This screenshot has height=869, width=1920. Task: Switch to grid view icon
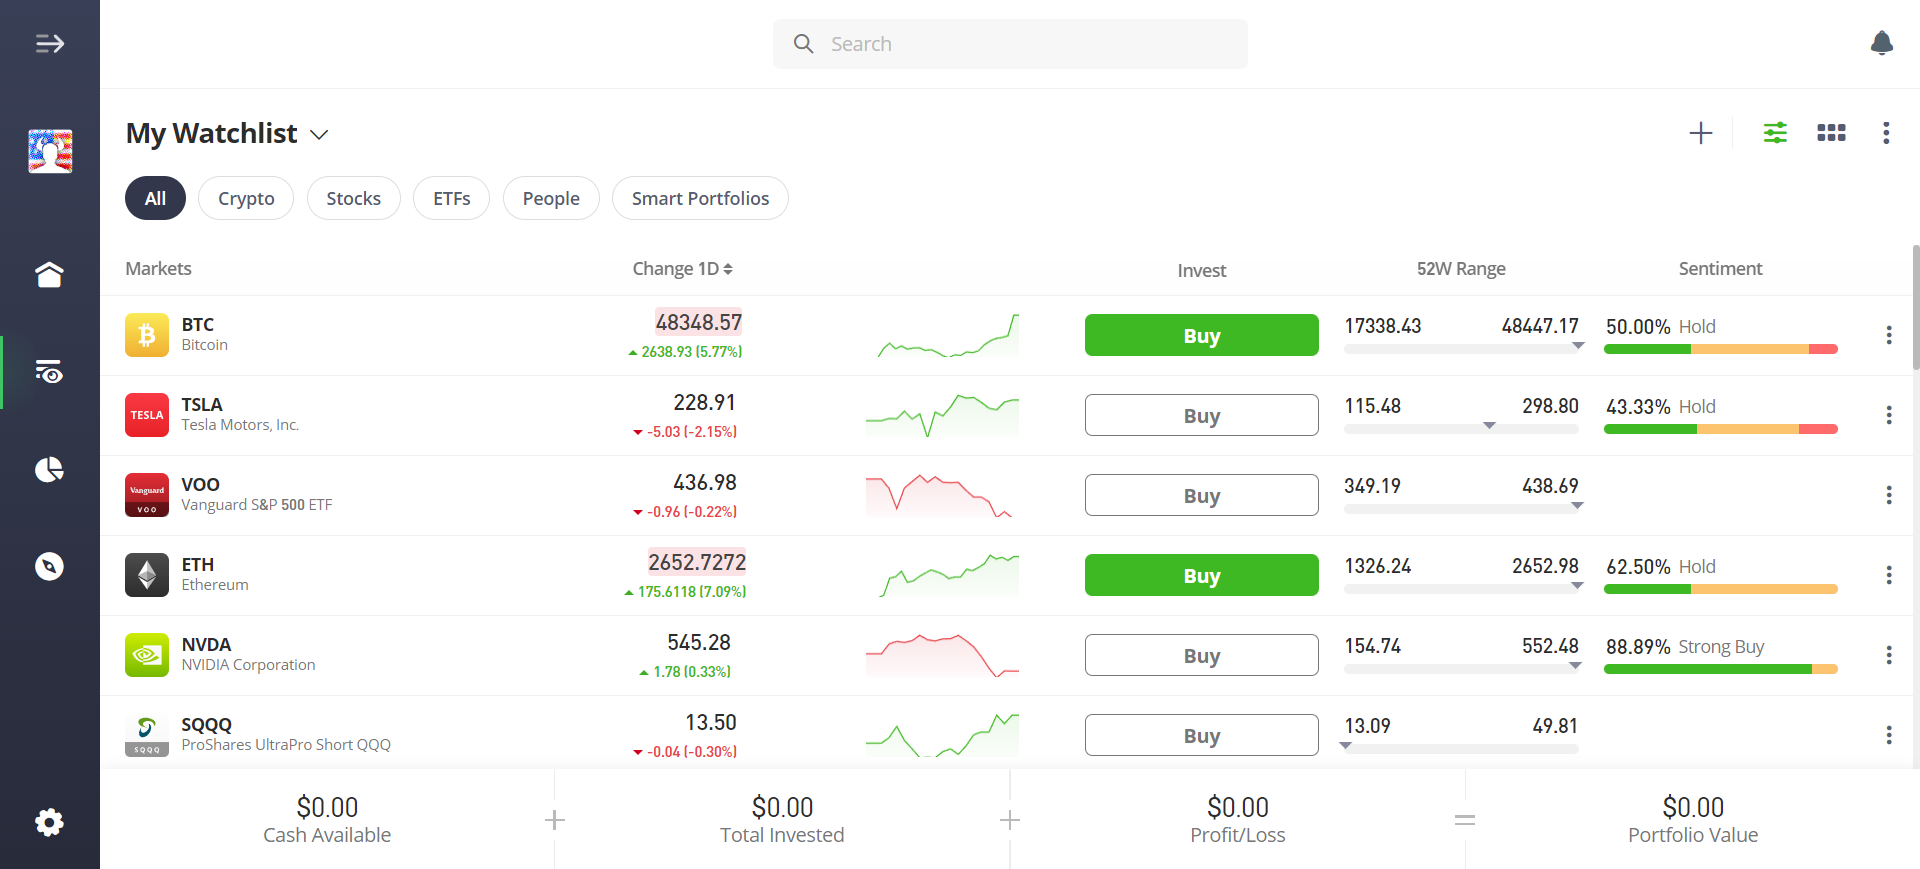tap(1831, 133)
